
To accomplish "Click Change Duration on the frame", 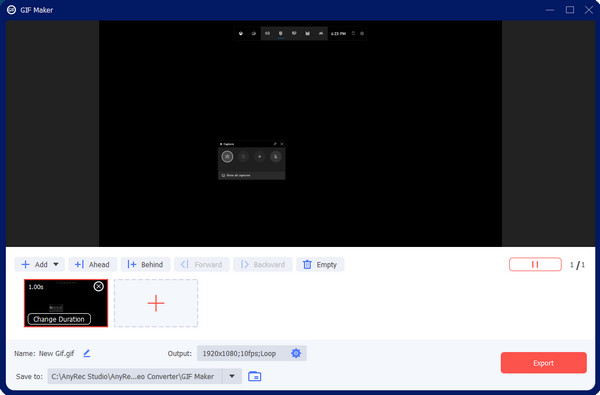I will [x=59, y=319].
